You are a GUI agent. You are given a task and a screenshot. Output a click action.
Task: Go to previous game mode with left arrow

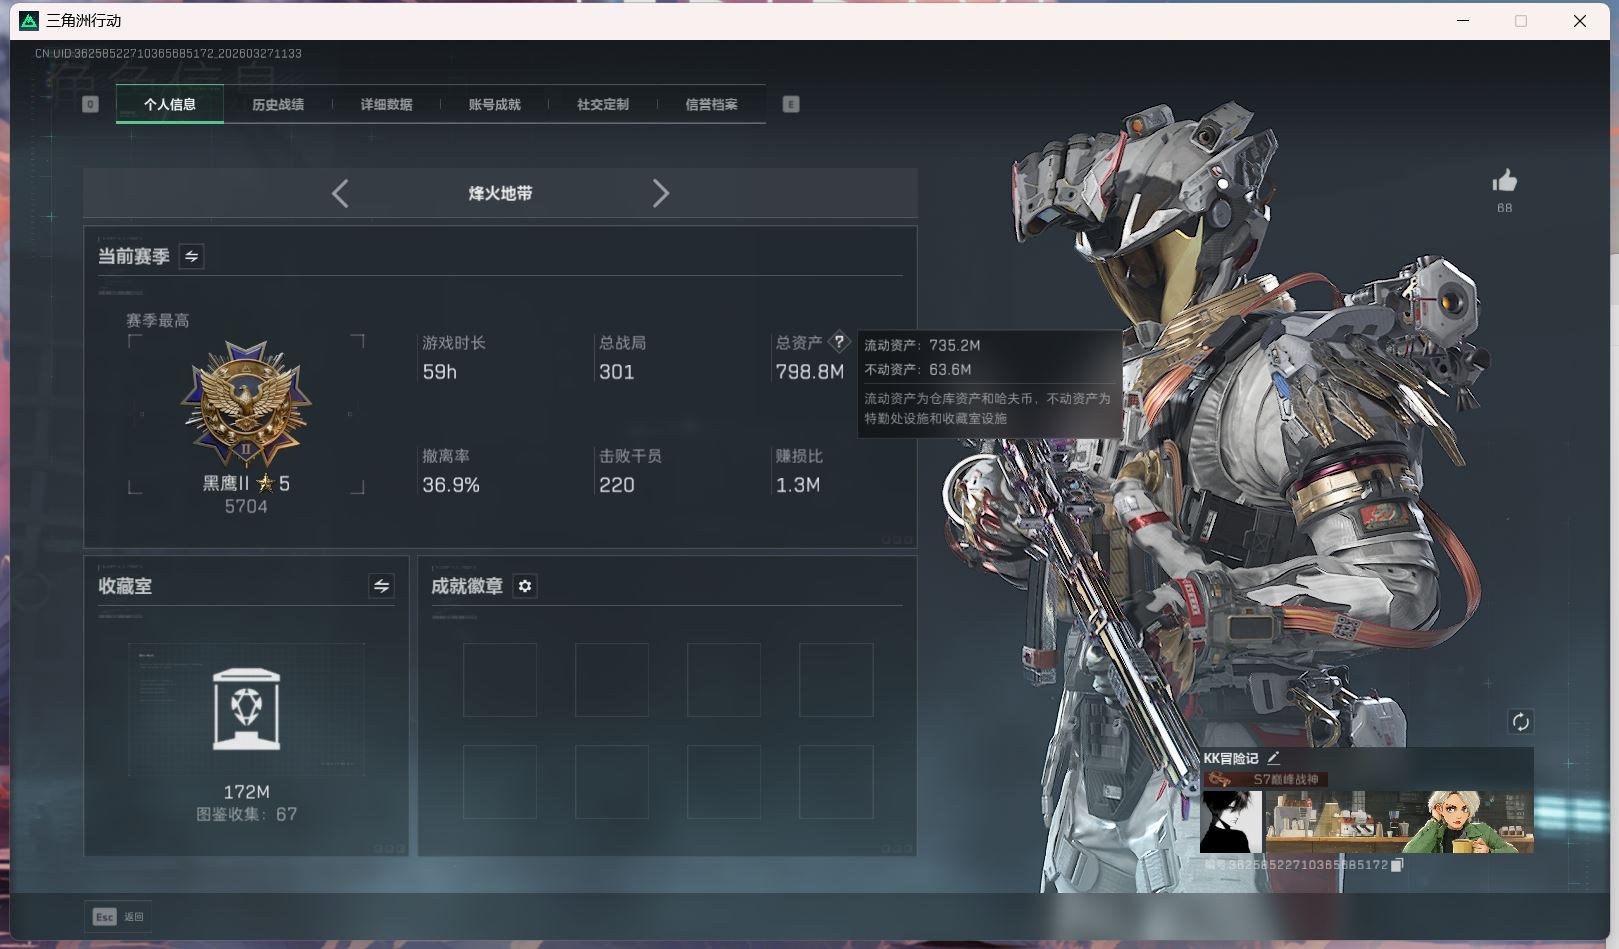pos(340,193)
